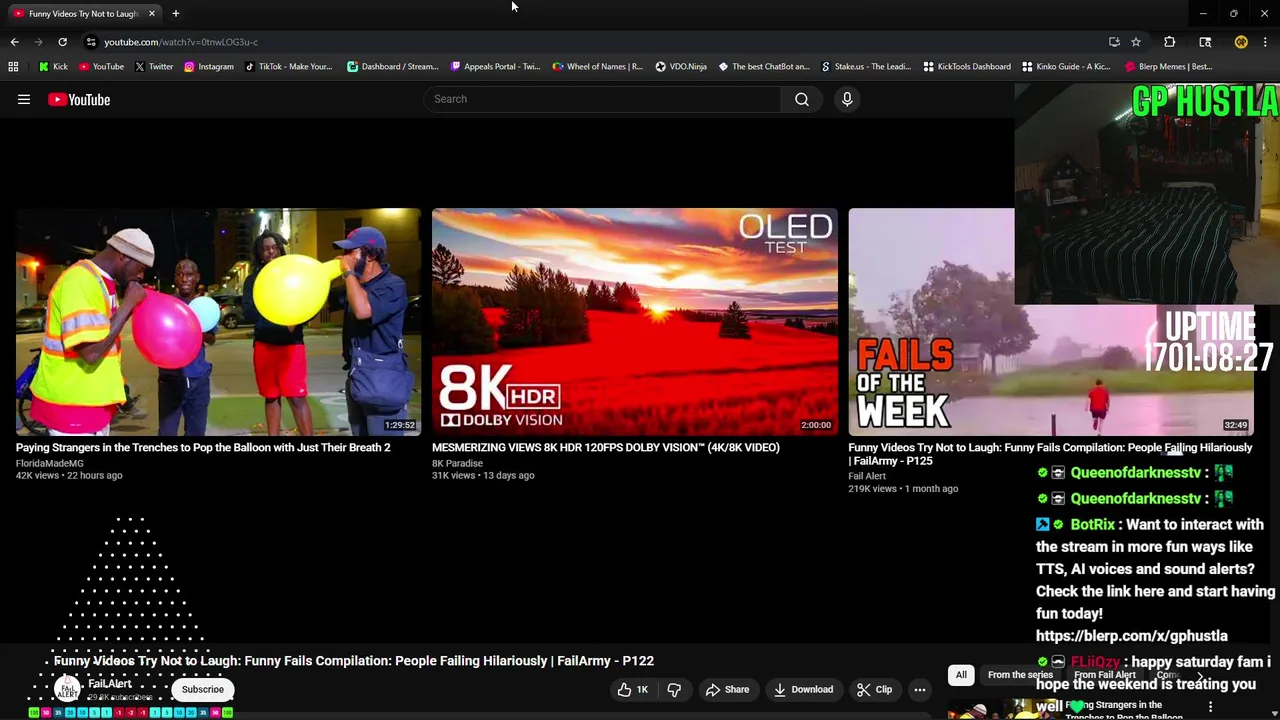Screen dimensions: 1280x720
Task: Open the Blerp Memes bookmark
Action: point(1168,66)
